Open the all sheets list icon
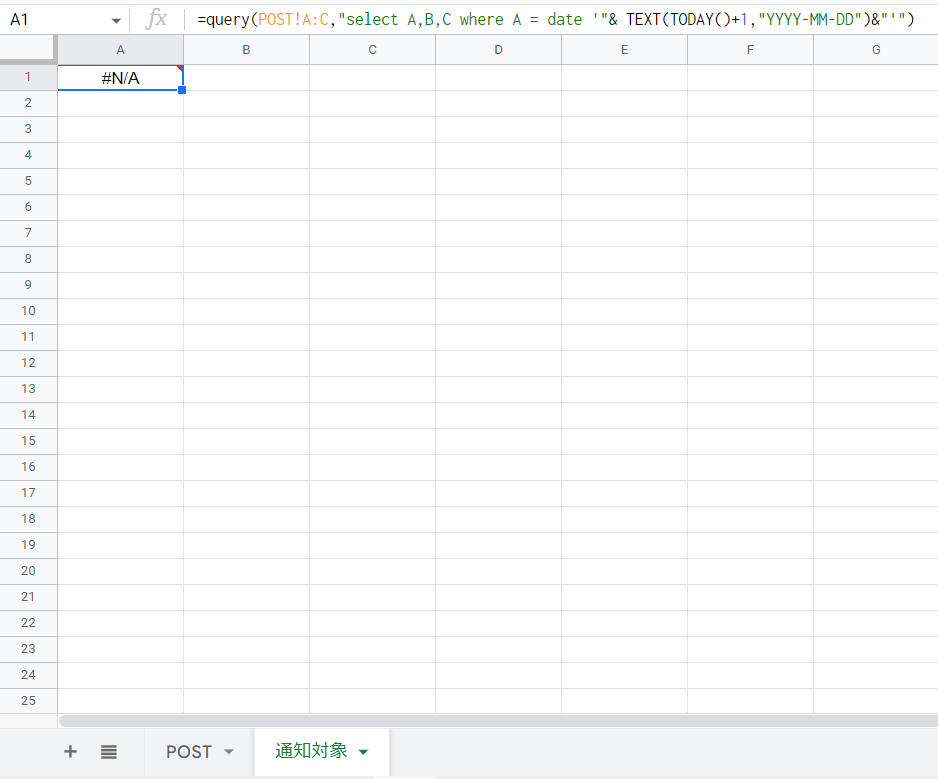Viewport: 938px width, 779px height. coord(109,751)
